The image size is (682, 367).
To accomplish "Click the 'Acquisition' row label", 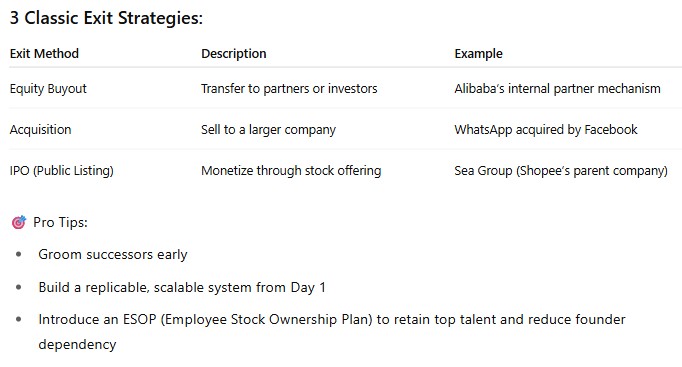I will (x=40, y=130).
